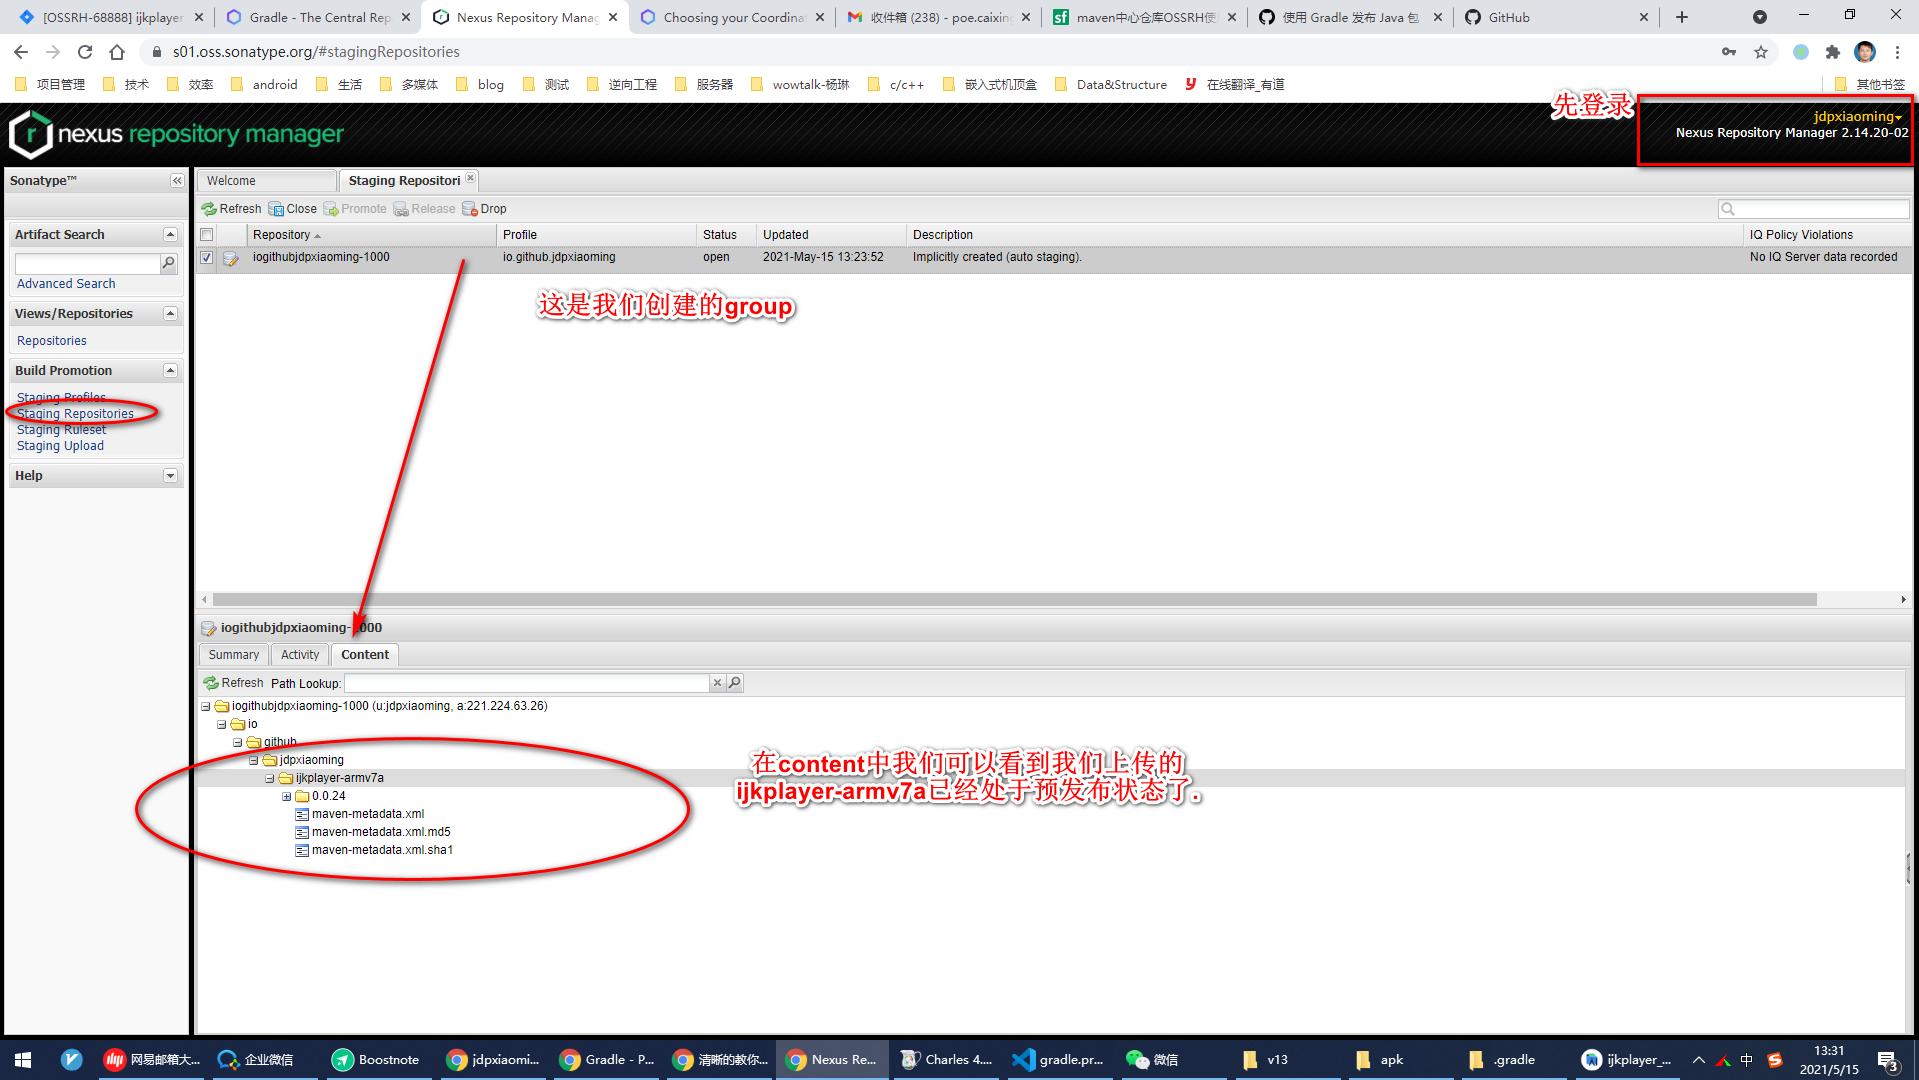Click the scroll-right arrow of repository grid

pyautogui.click(x=1902, y=600)
